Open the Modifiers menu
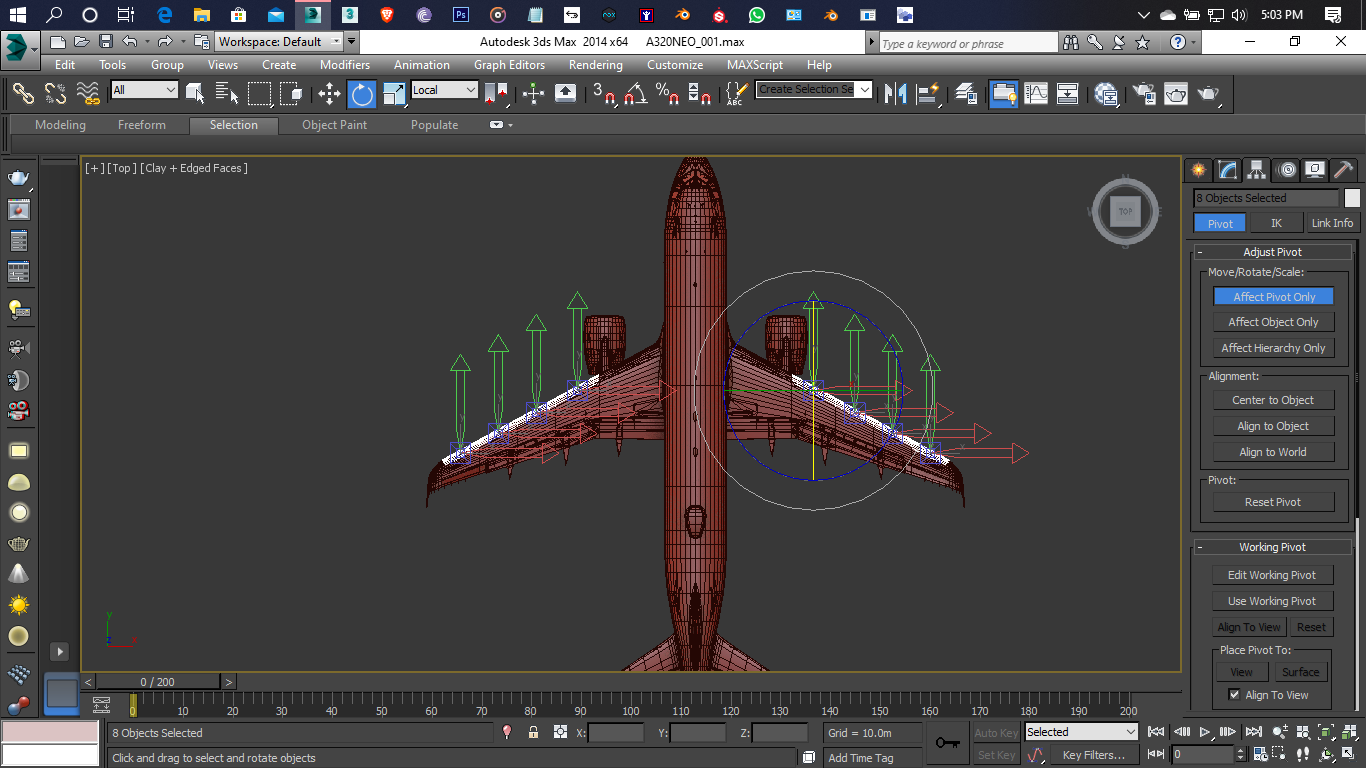This screenshot has height=768, width=1366. click(x=345, y=65)
